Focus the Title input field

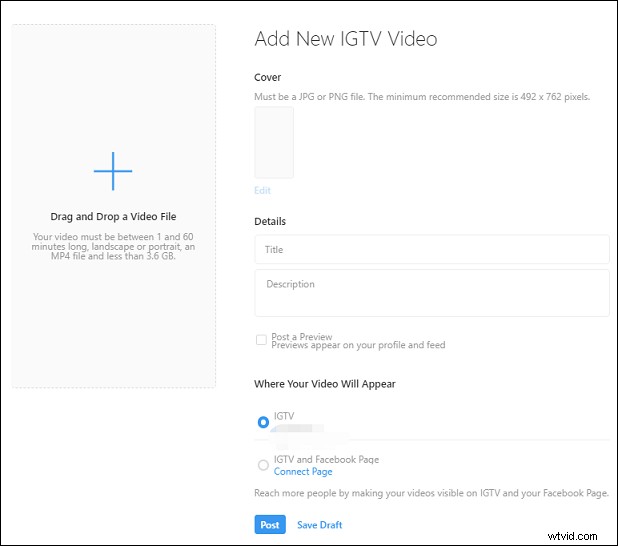click(432, 250)
